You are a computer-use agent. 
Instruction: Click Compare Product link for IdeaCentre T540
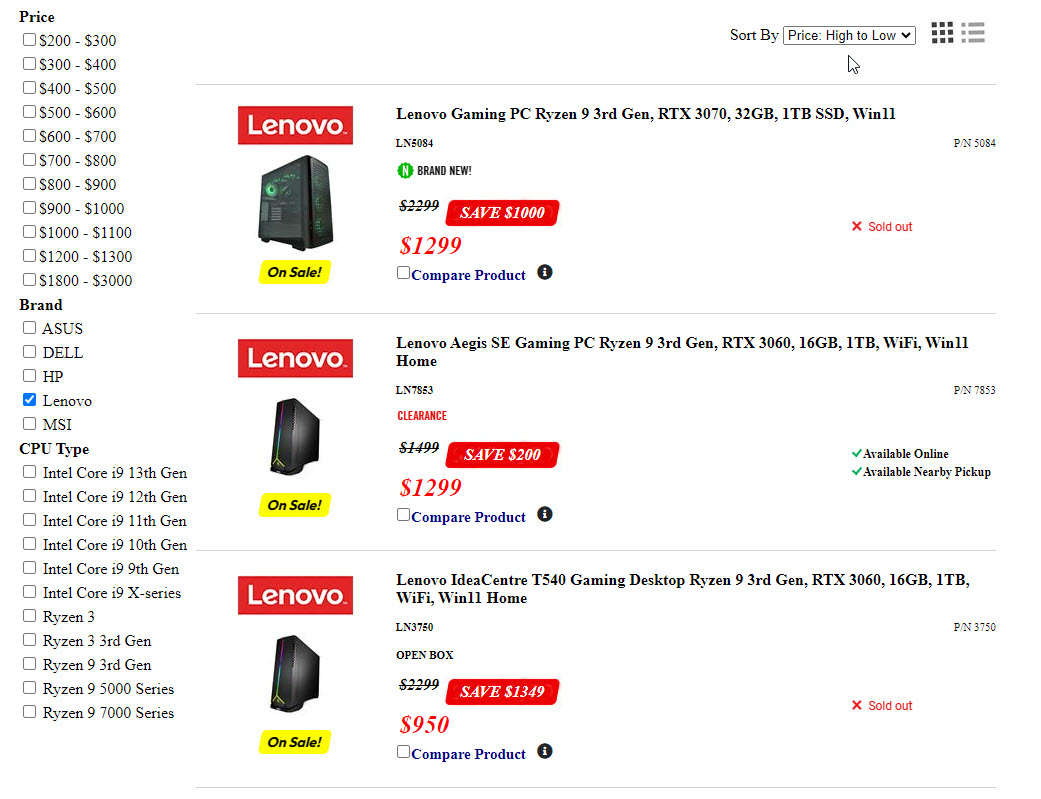tap(468, 754)
